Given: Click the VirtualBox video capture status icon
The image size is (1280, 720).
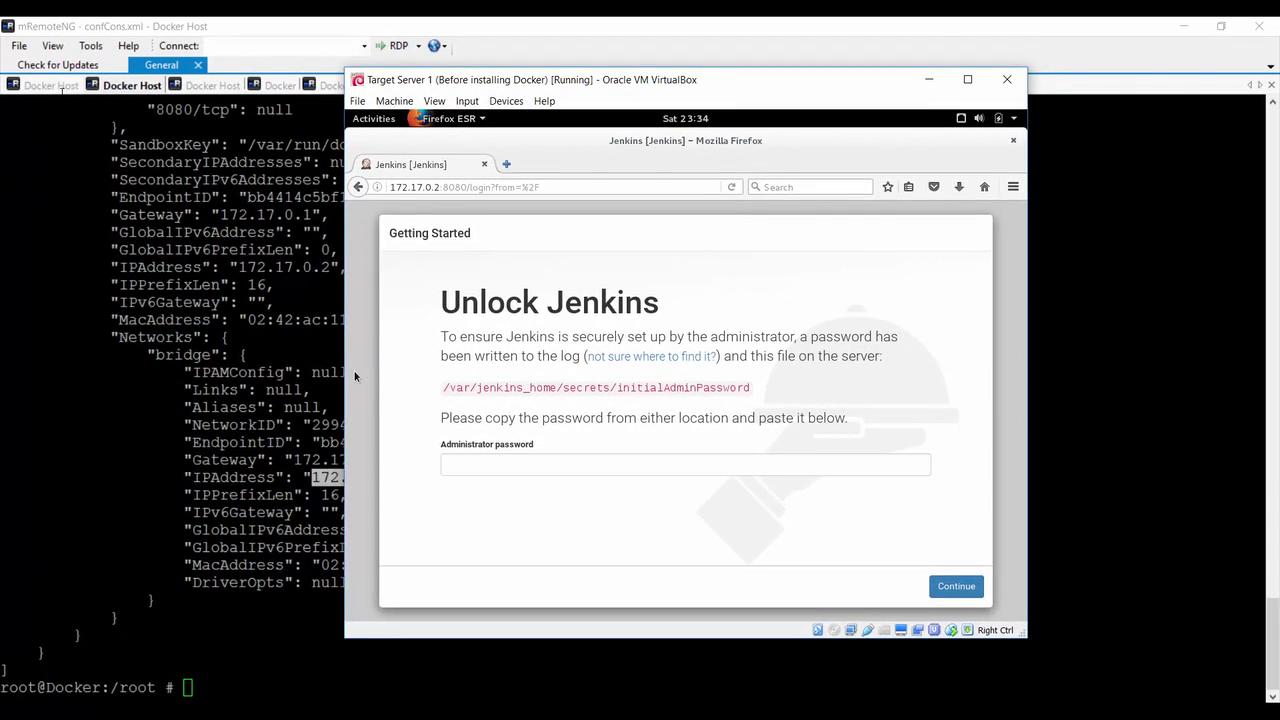Looking at the screenshot, I should coord(918,630).
